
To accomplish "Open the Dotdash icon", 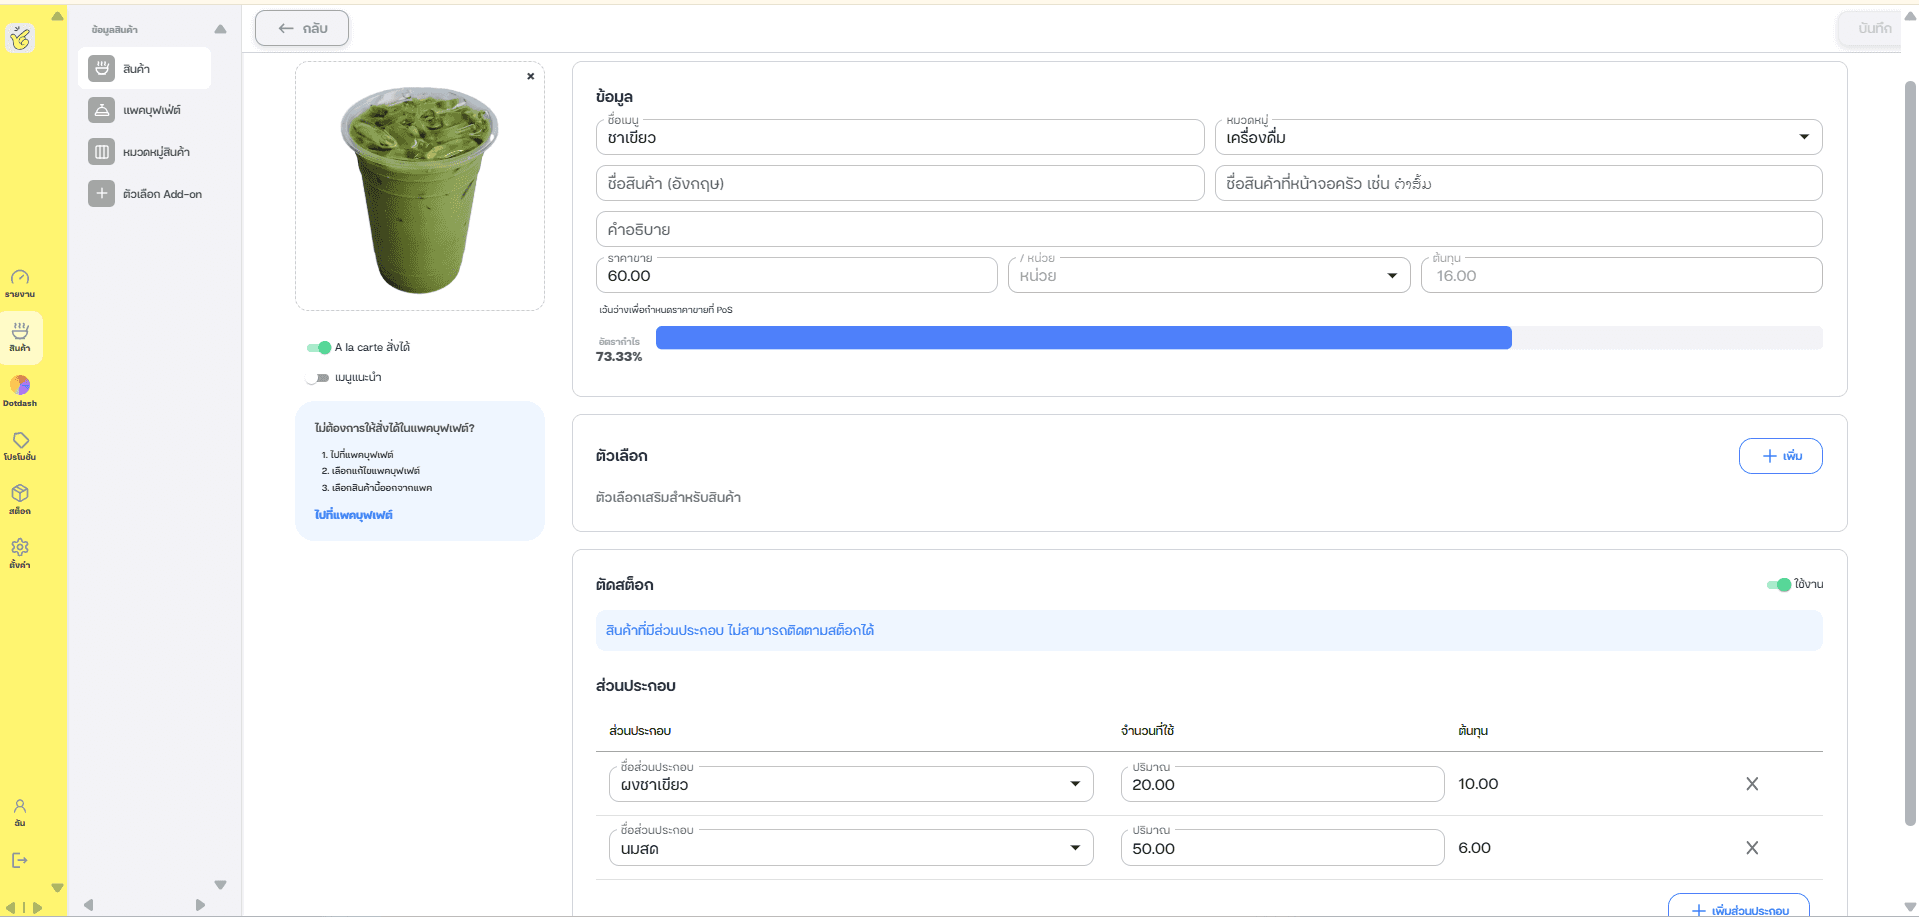I will [20, 391].
